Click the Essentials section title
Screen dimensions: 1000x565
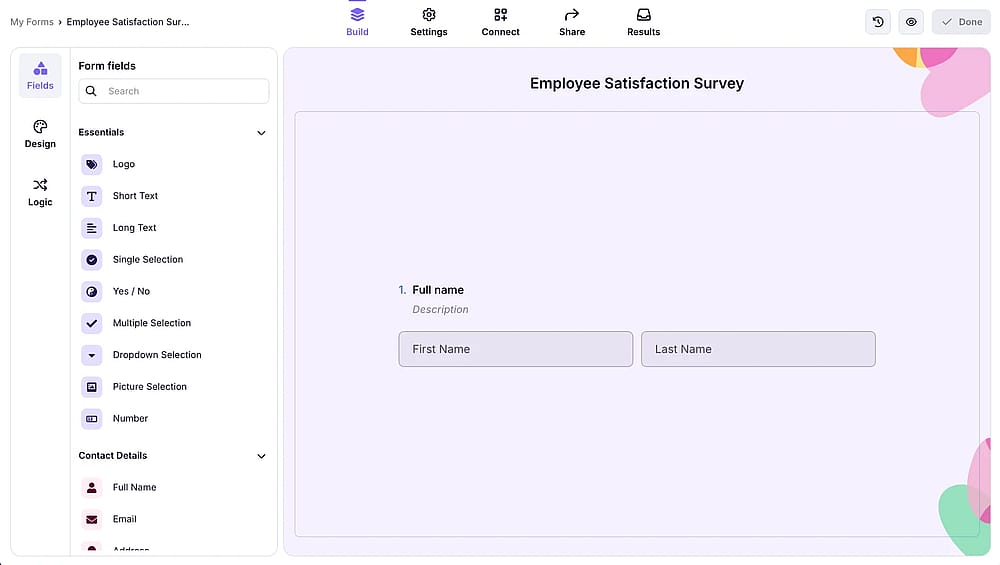coord(101,133)
